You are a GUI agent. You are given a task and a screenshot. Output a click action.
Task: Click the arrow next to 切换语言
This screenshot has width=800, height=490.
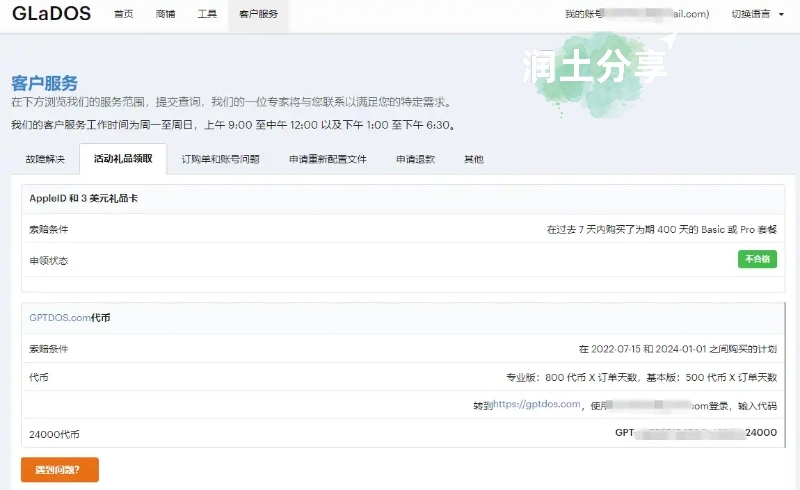click(779, 14)
